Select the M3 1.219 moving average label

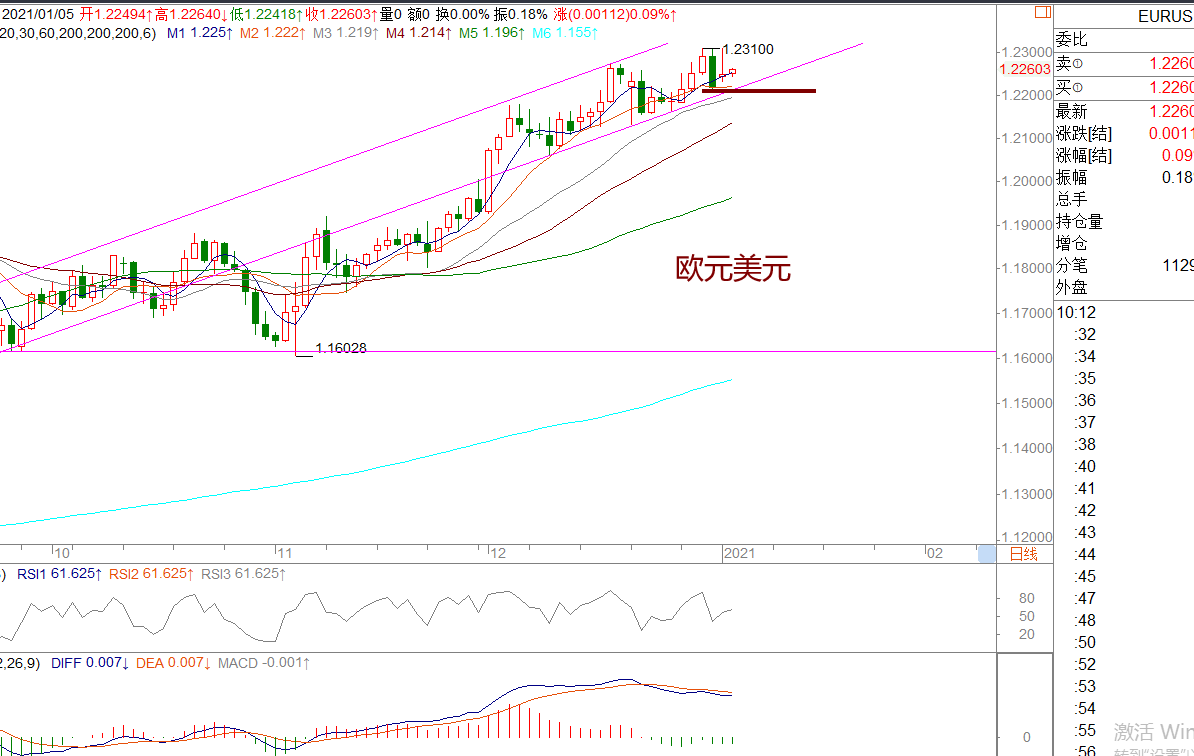click(346, 33)
